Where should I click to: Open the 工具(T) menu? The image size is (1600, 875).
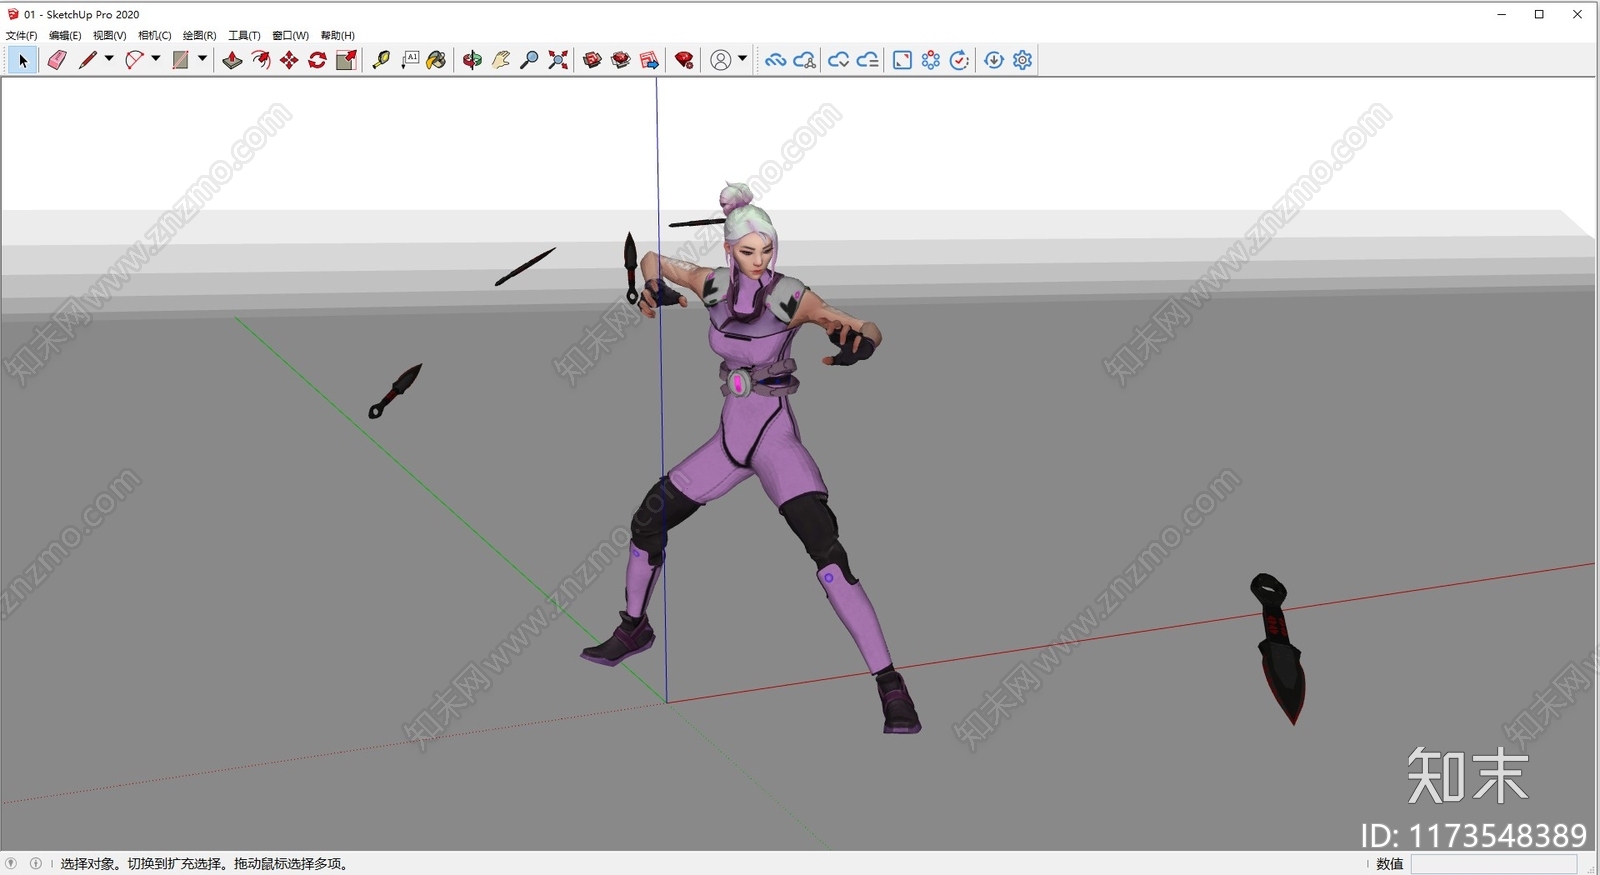click(x=244, y=35)
